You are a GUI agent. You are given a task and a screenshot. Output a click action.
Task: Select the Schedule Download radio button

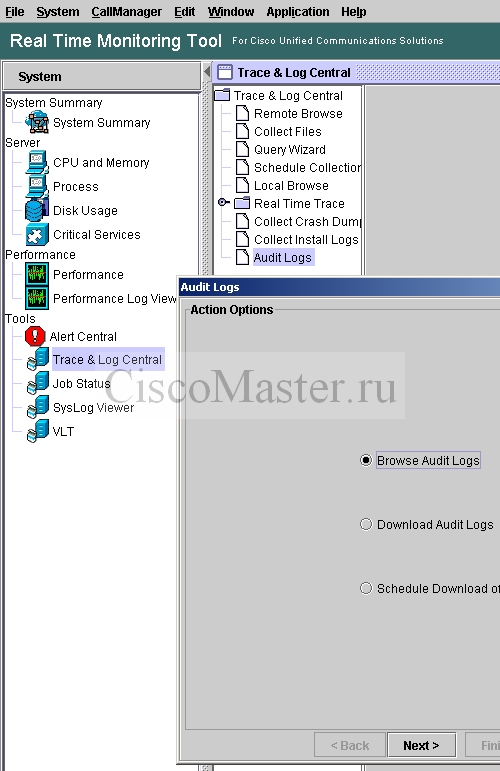tap(366, 588)
